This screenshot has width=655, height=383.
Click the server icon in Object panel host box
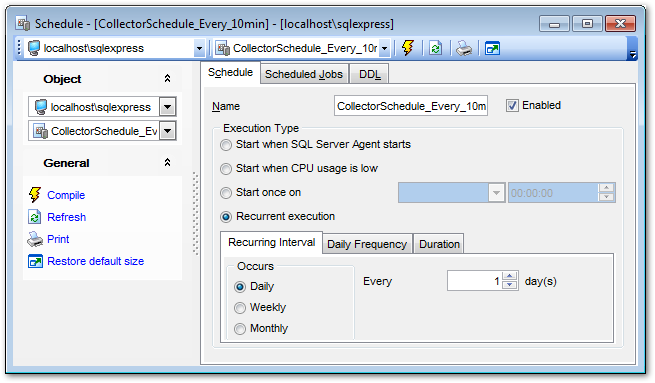point(41,107)
